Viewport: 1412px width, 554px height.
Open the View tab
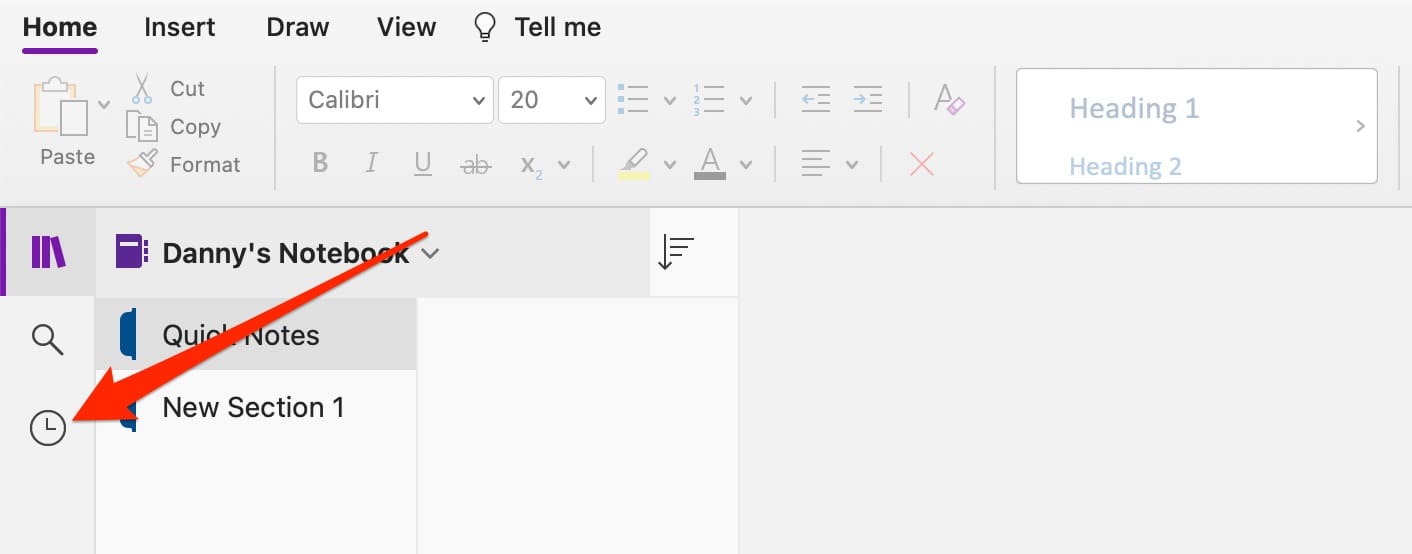click(x=406, y=27)
